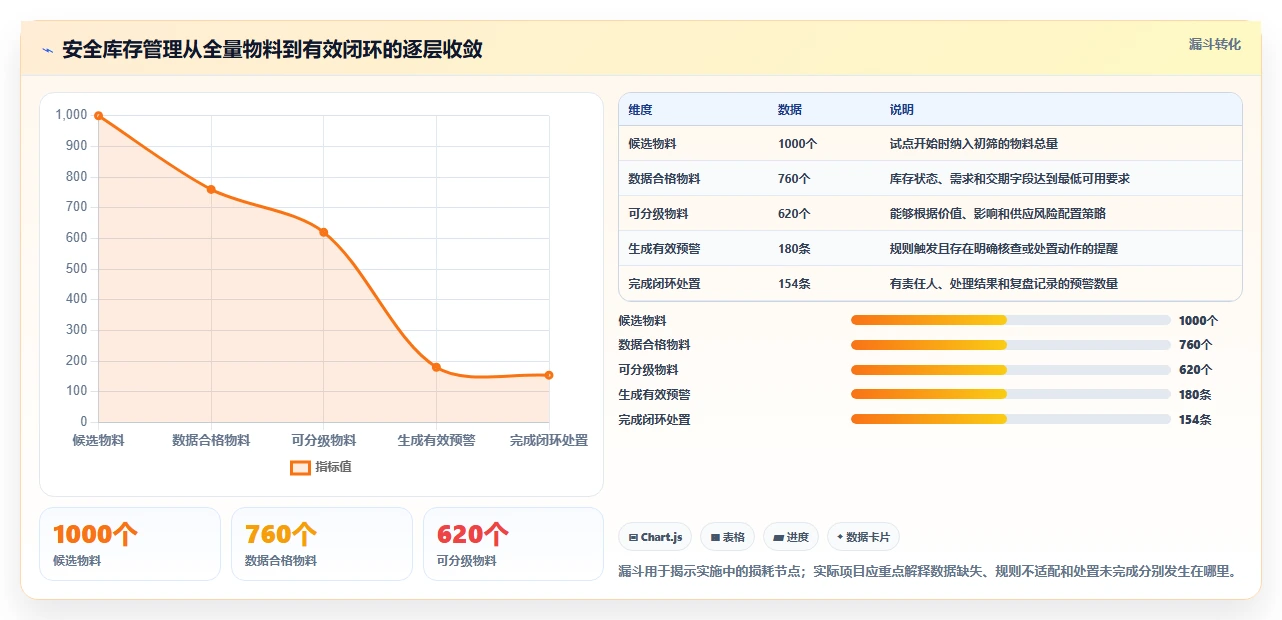
Task: Click the 候选物料 x-axis label
Action: click(x=98, y=440)
